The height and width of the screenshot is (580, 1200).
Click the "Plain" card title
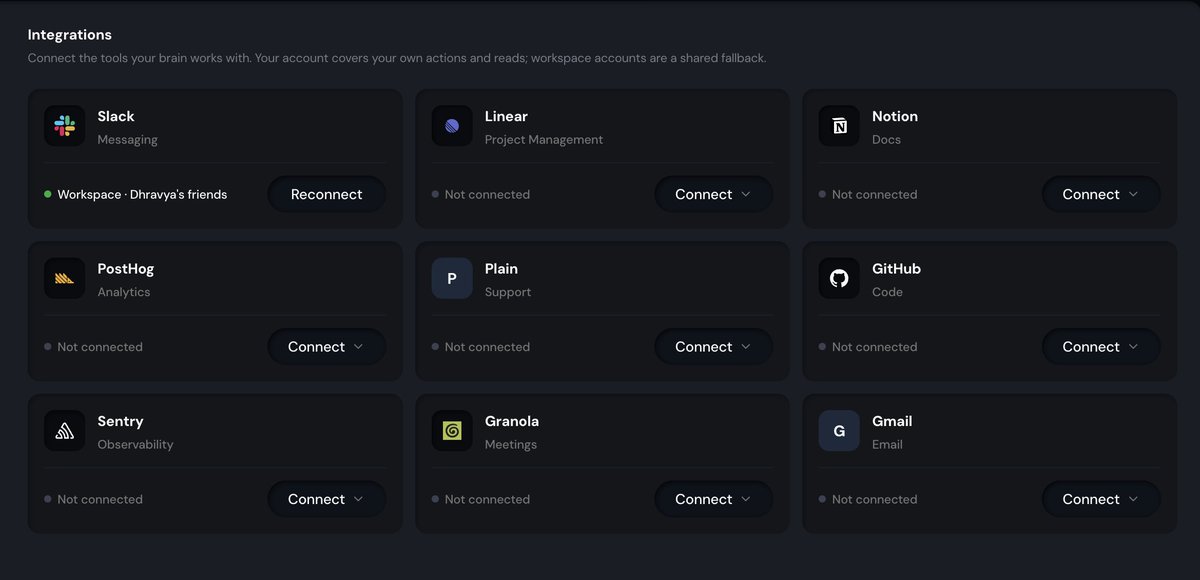point(501,269)
